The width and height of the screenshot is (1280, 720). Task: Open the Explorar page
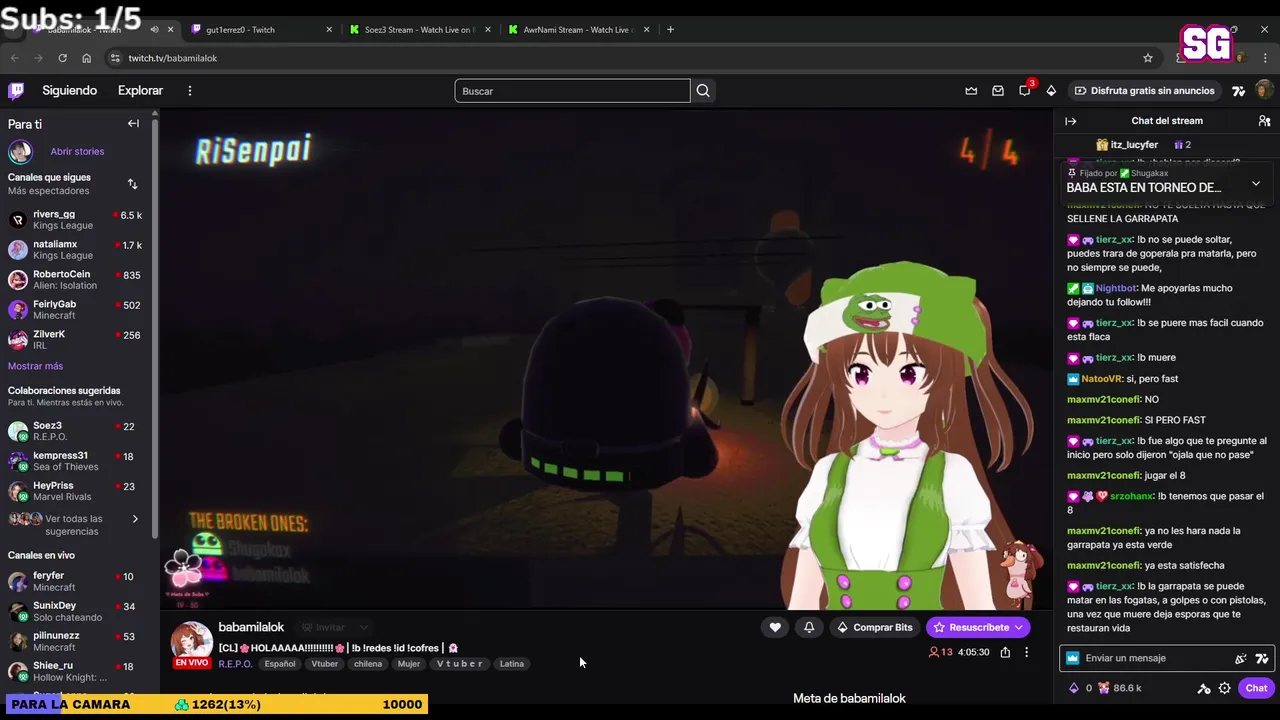point(140,91)
